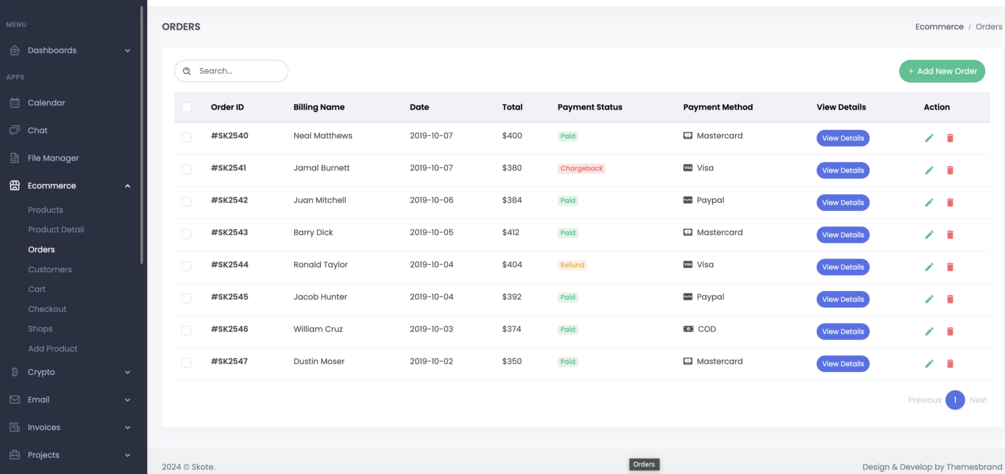The height and width of the screenshot is (474, 1005).
Task: Edit order #SK2542 pencil icon
Action: click(929, 202)
